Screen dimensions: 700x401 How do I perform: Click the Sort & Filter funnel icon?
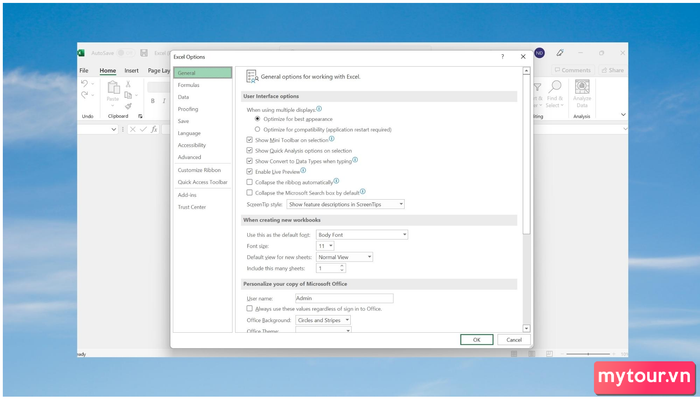pos(538,88)
